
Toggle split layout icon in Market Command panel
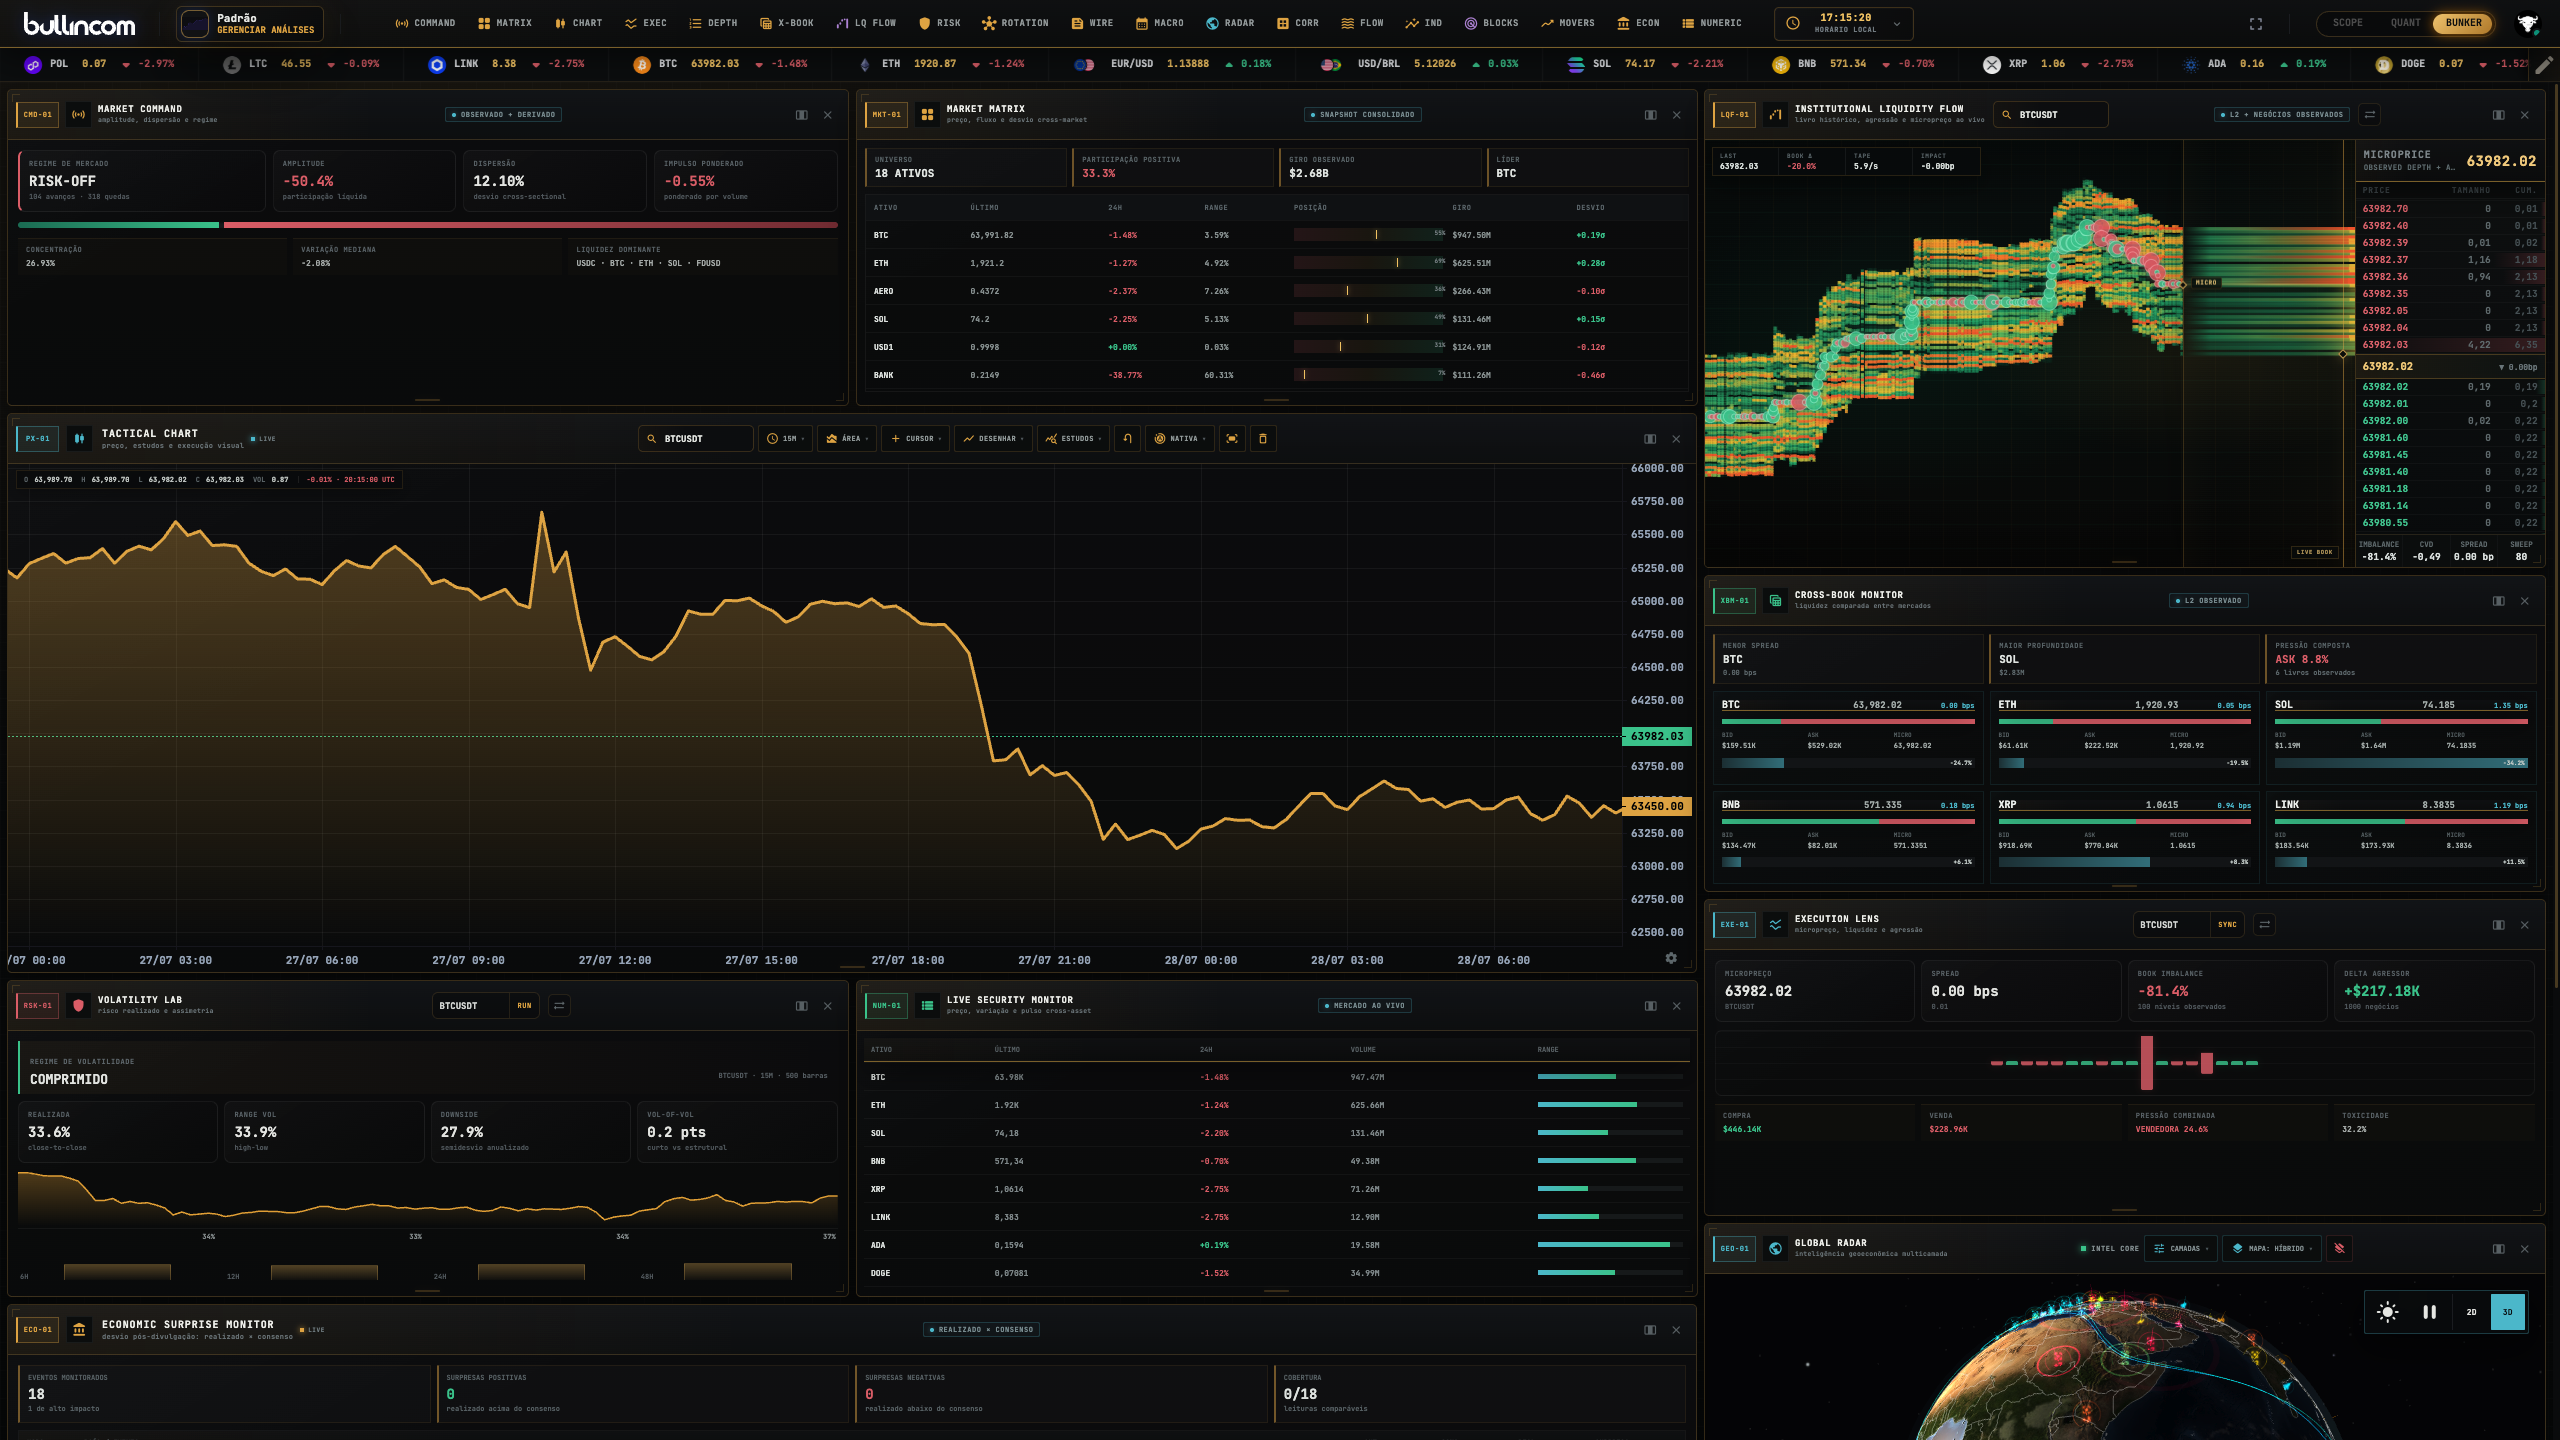tap(801, 115)
